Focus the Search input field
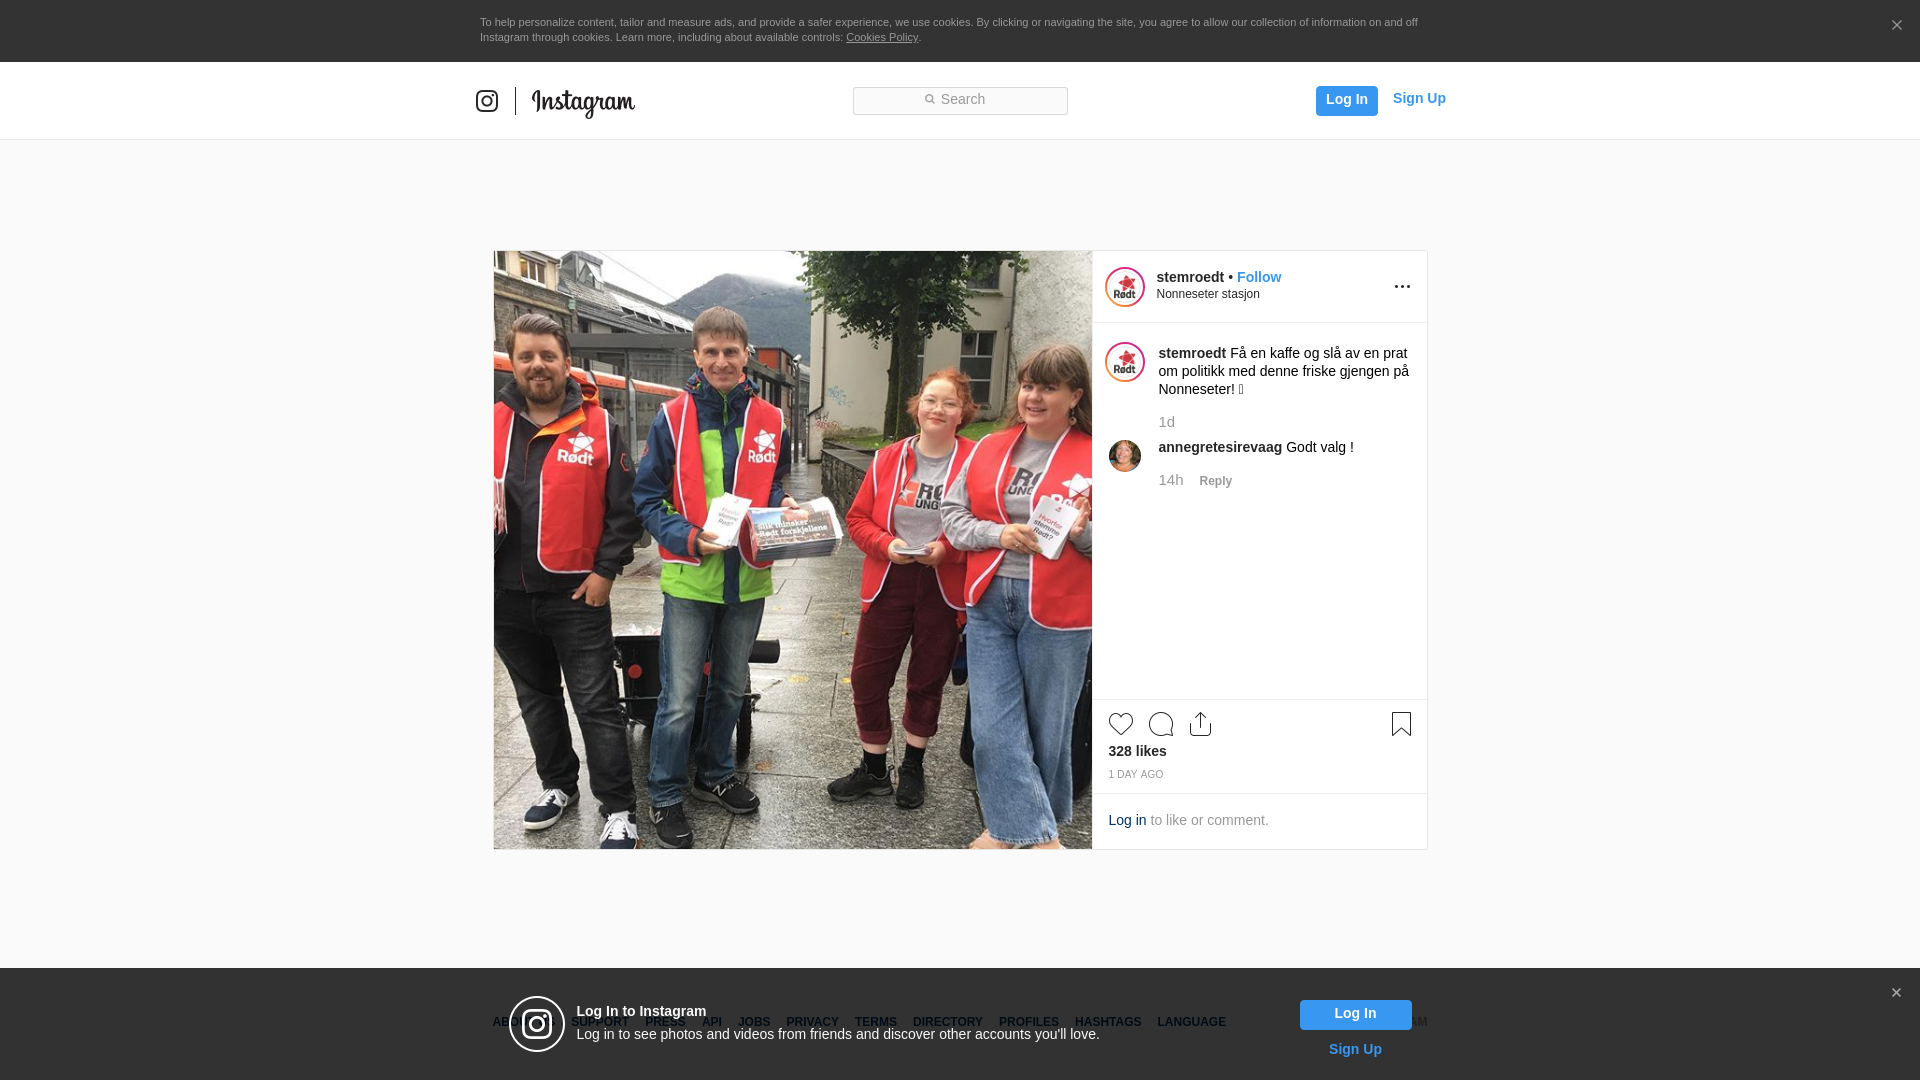 960,101
